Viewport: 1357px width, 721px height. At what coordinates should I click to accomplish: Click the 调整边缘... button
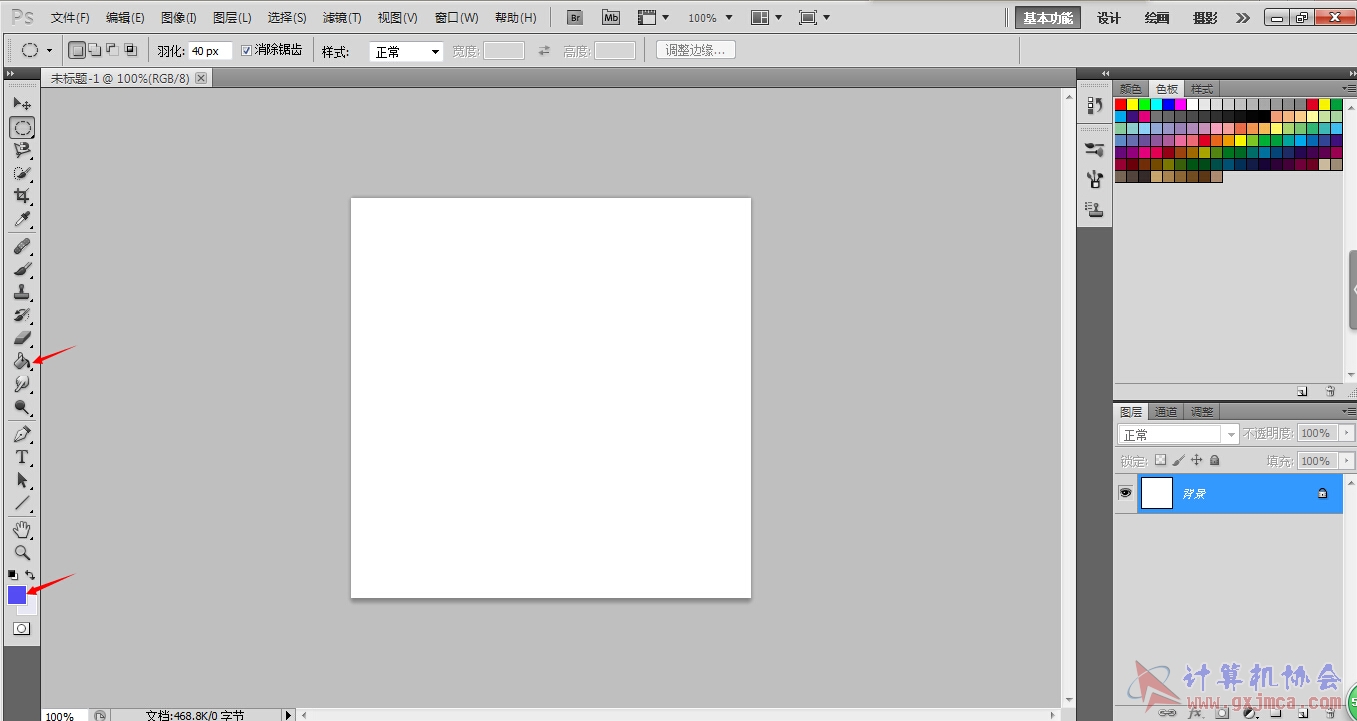click(696, 50)
